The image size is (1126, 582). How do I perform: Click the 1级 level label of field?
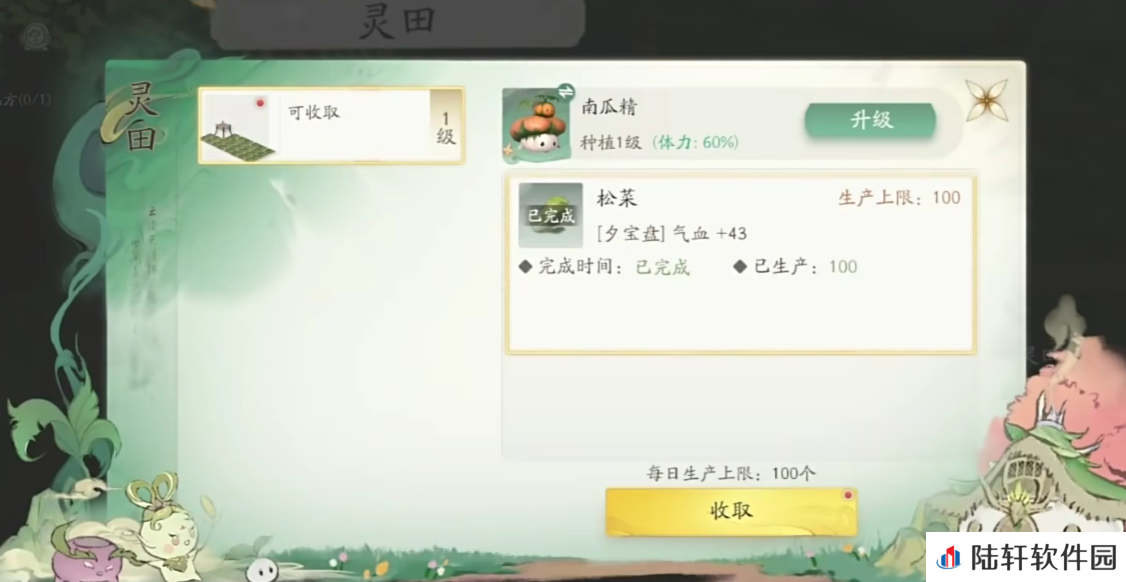pos(446,127)
